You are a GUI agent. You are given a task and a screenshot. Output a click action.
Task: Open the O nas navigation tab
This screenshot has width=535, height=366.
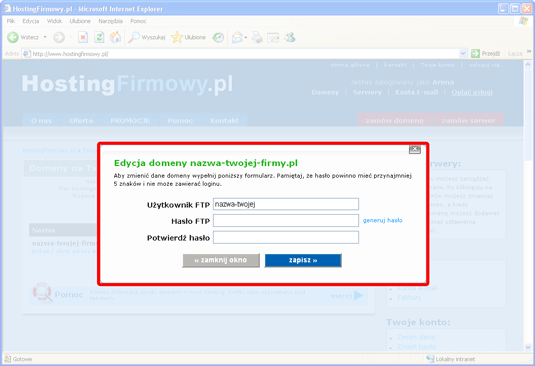coord(41,120)
